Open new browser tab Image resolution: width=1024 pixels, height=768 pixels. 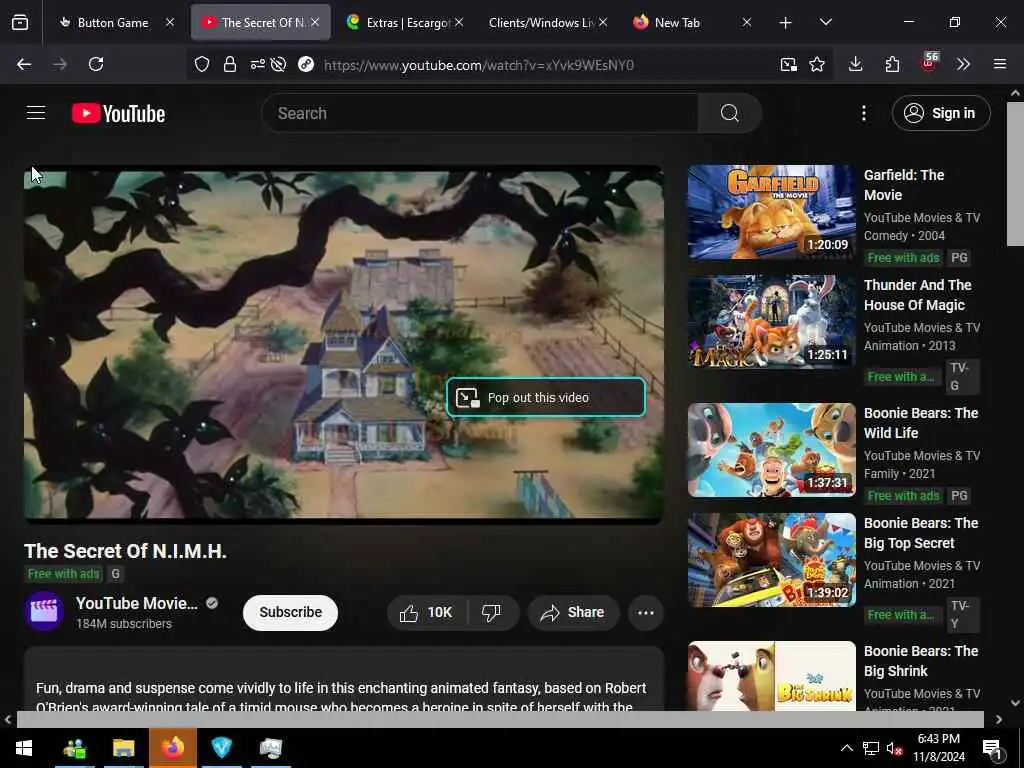[x=786, y=23]
